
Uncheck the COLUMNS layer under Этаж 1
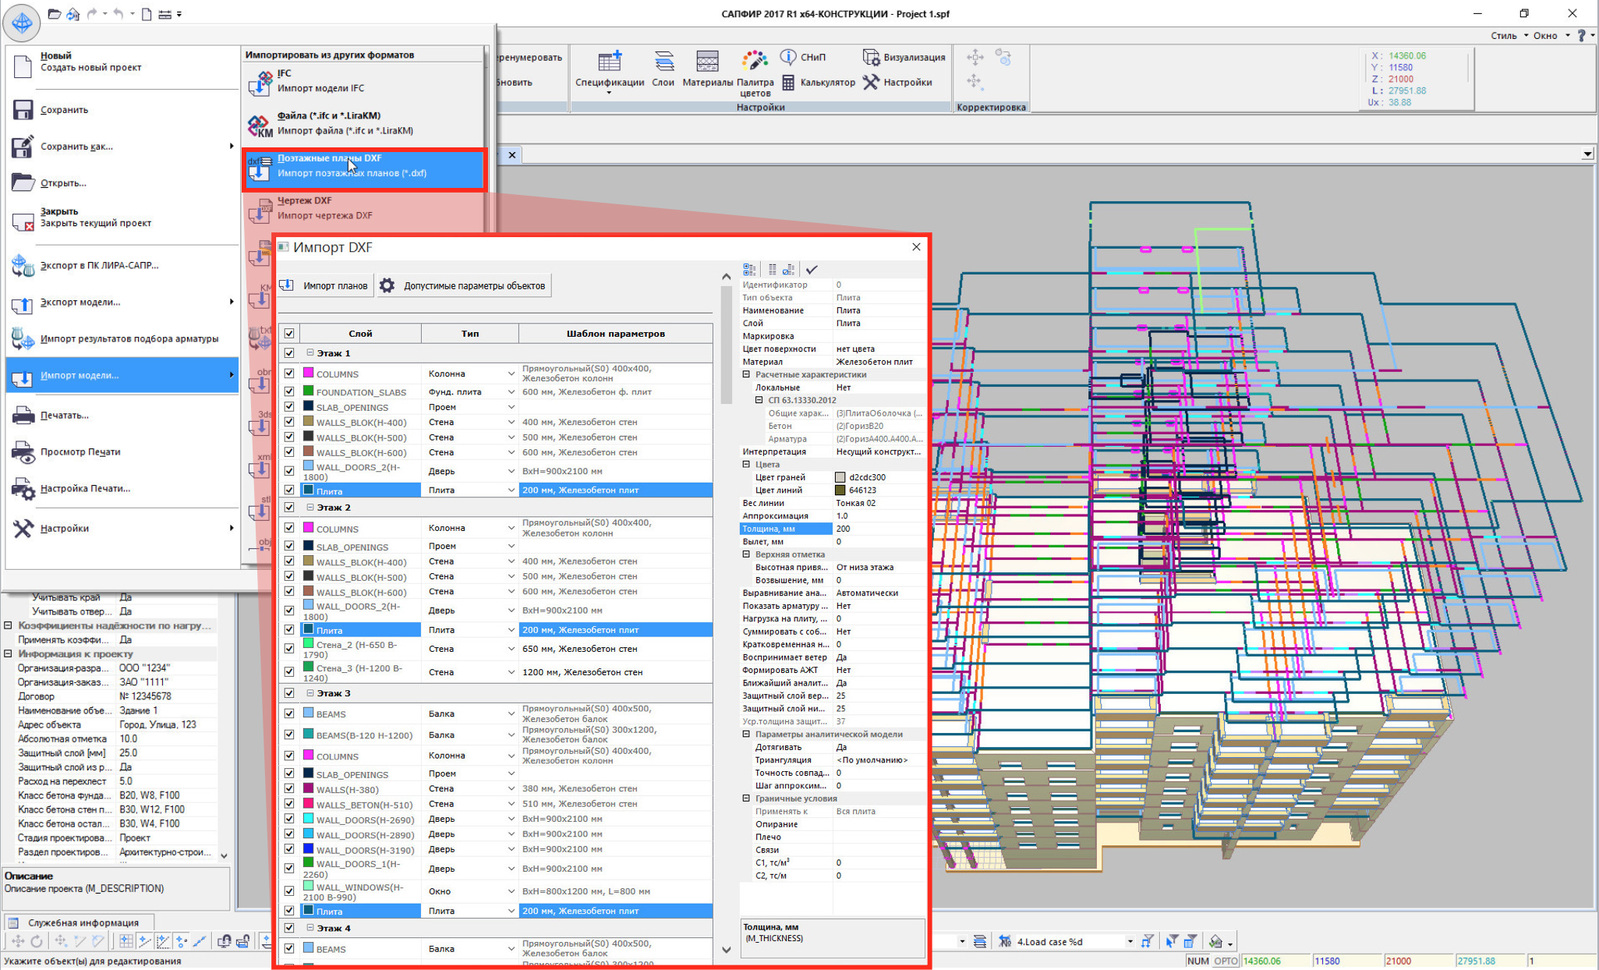click(289, 374)
